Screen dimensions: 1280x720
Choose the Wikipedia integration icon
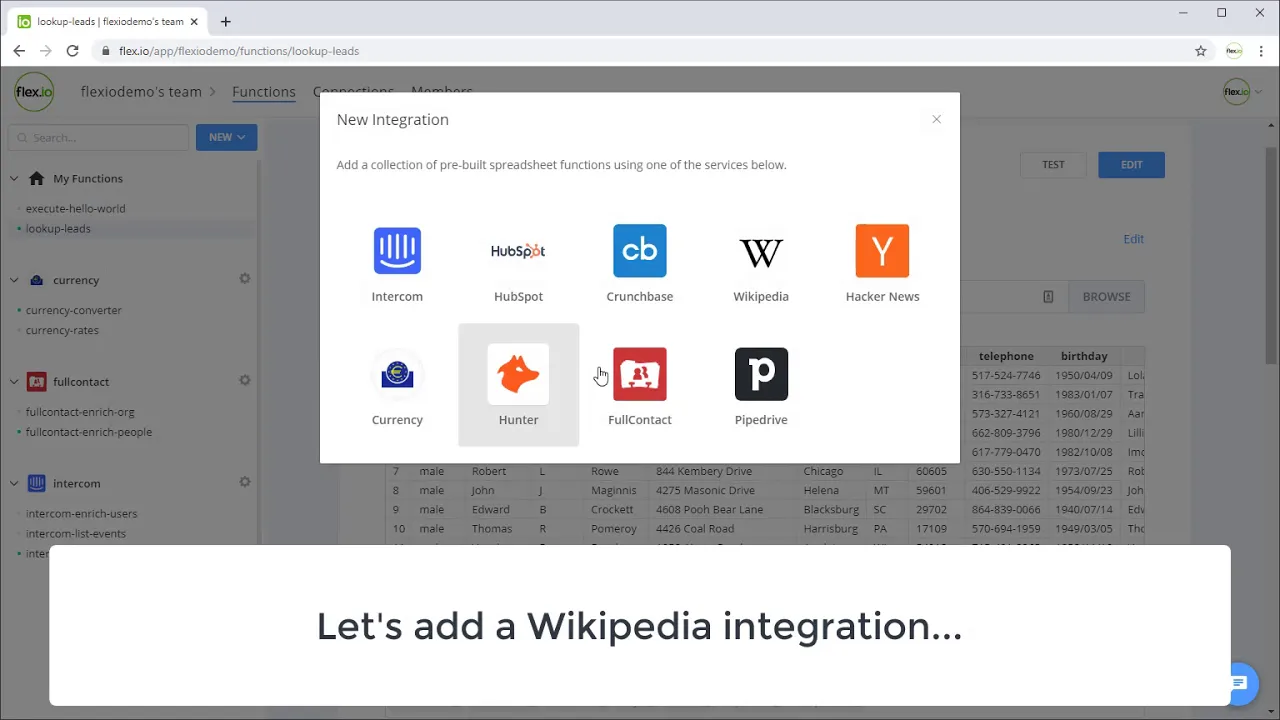(761, 252)
